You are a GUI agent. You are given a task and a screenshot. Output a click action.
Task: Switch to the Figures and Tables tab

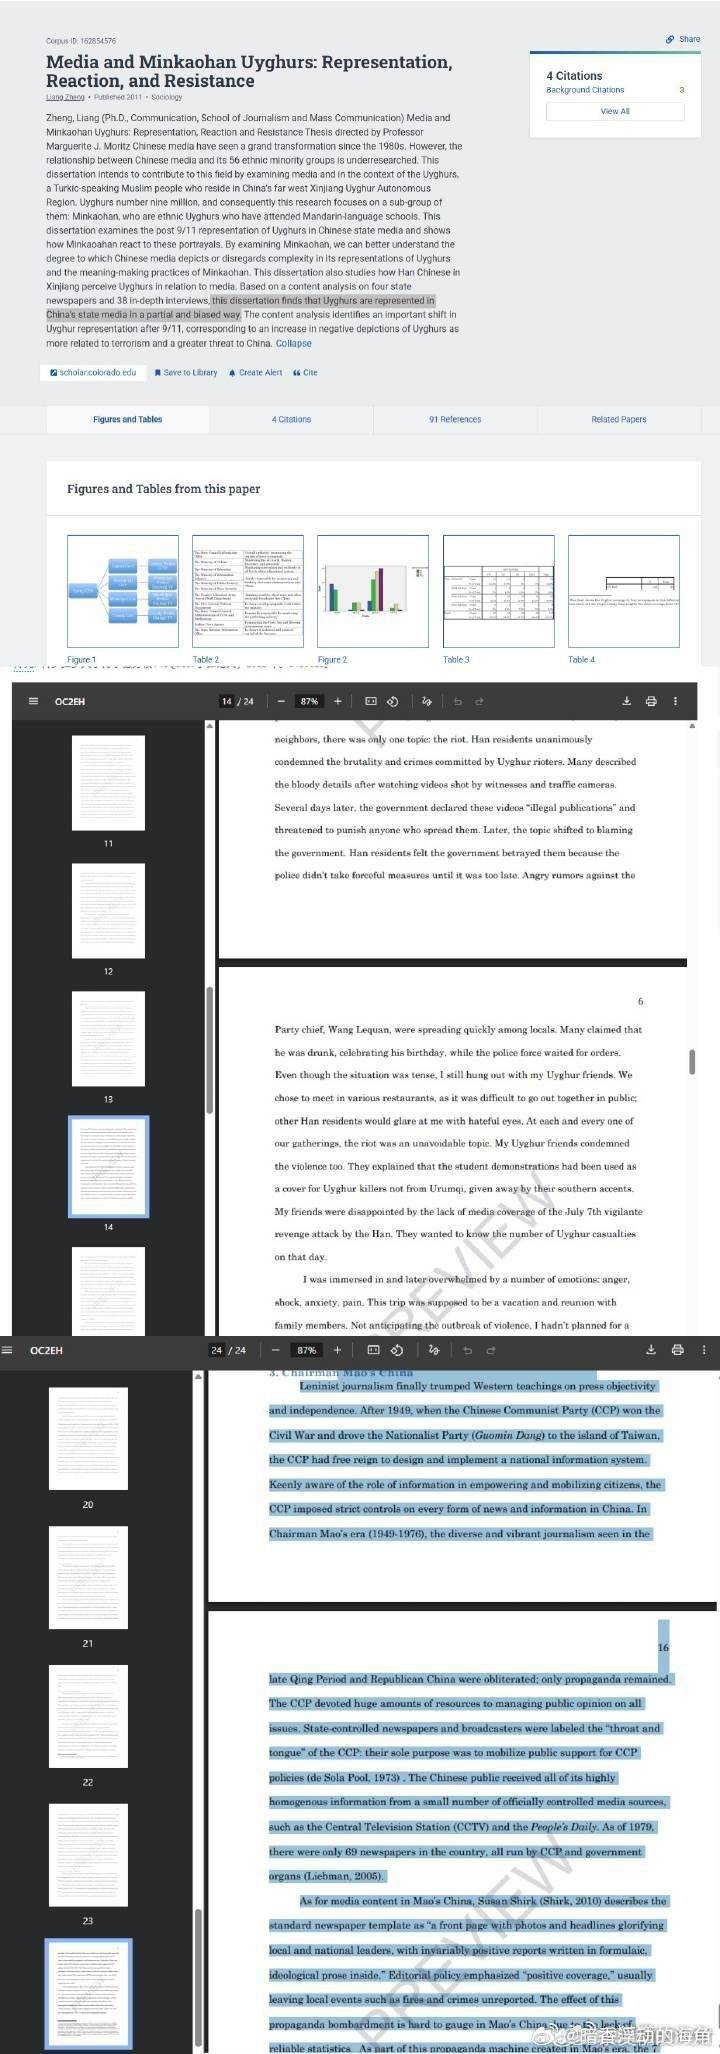pos(127,419)
